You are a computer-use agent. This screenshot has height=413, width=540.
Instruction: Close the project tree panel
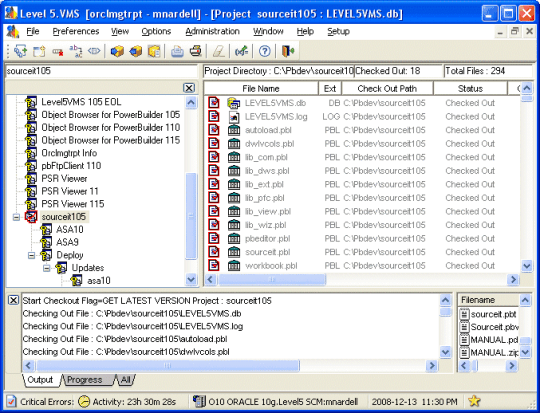(189, 88)
